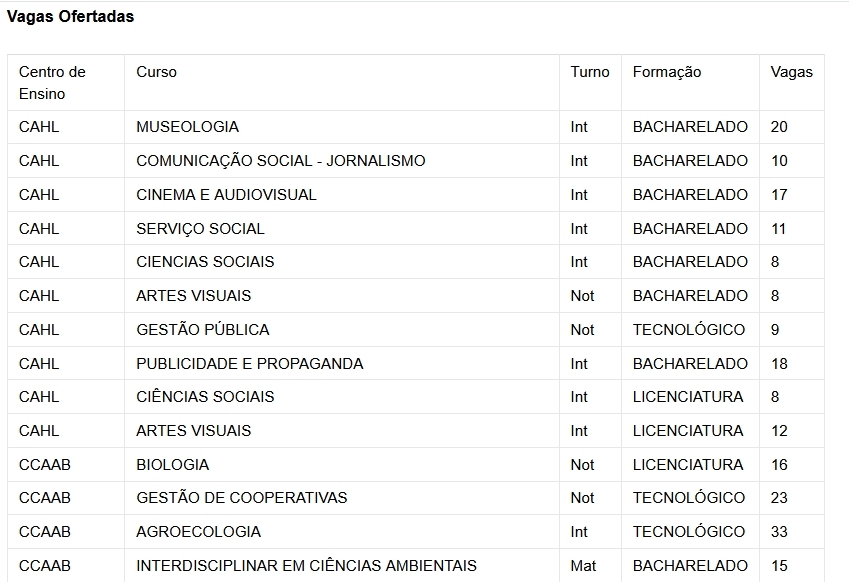
Task: Select the AGROECOLOGIA course row
Action: click(x=416, y=532)
